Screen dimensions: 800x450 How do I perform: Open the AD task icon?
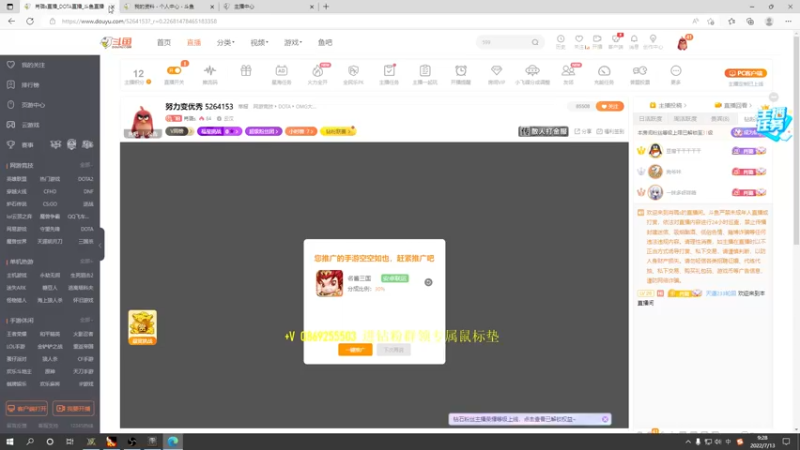pos(281,70)
